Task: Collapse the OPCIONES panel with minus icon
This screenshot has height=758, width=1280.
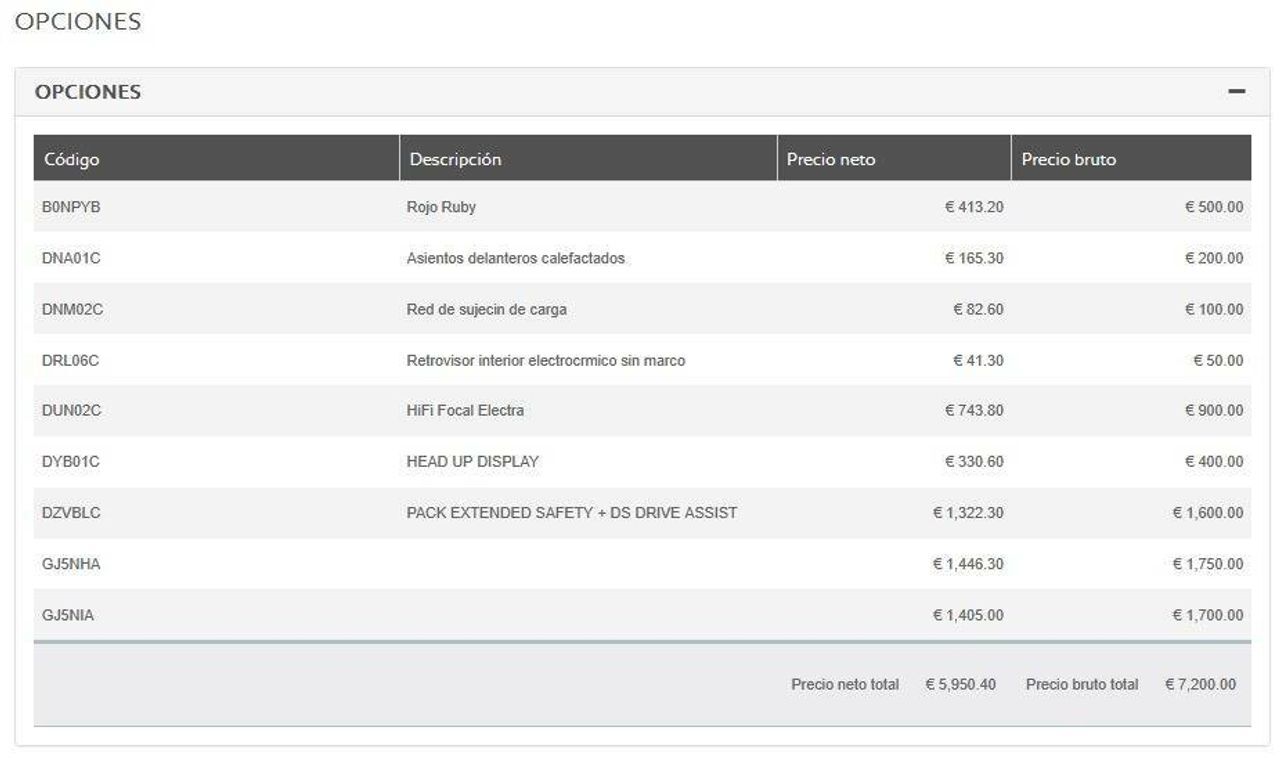Action: point(1237,92)
